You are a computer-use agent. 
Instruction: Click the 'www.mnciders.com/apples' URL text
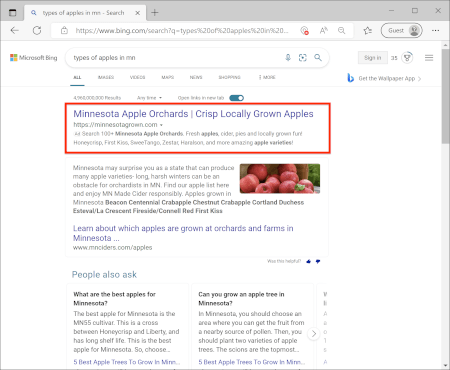tap(113, 248)
